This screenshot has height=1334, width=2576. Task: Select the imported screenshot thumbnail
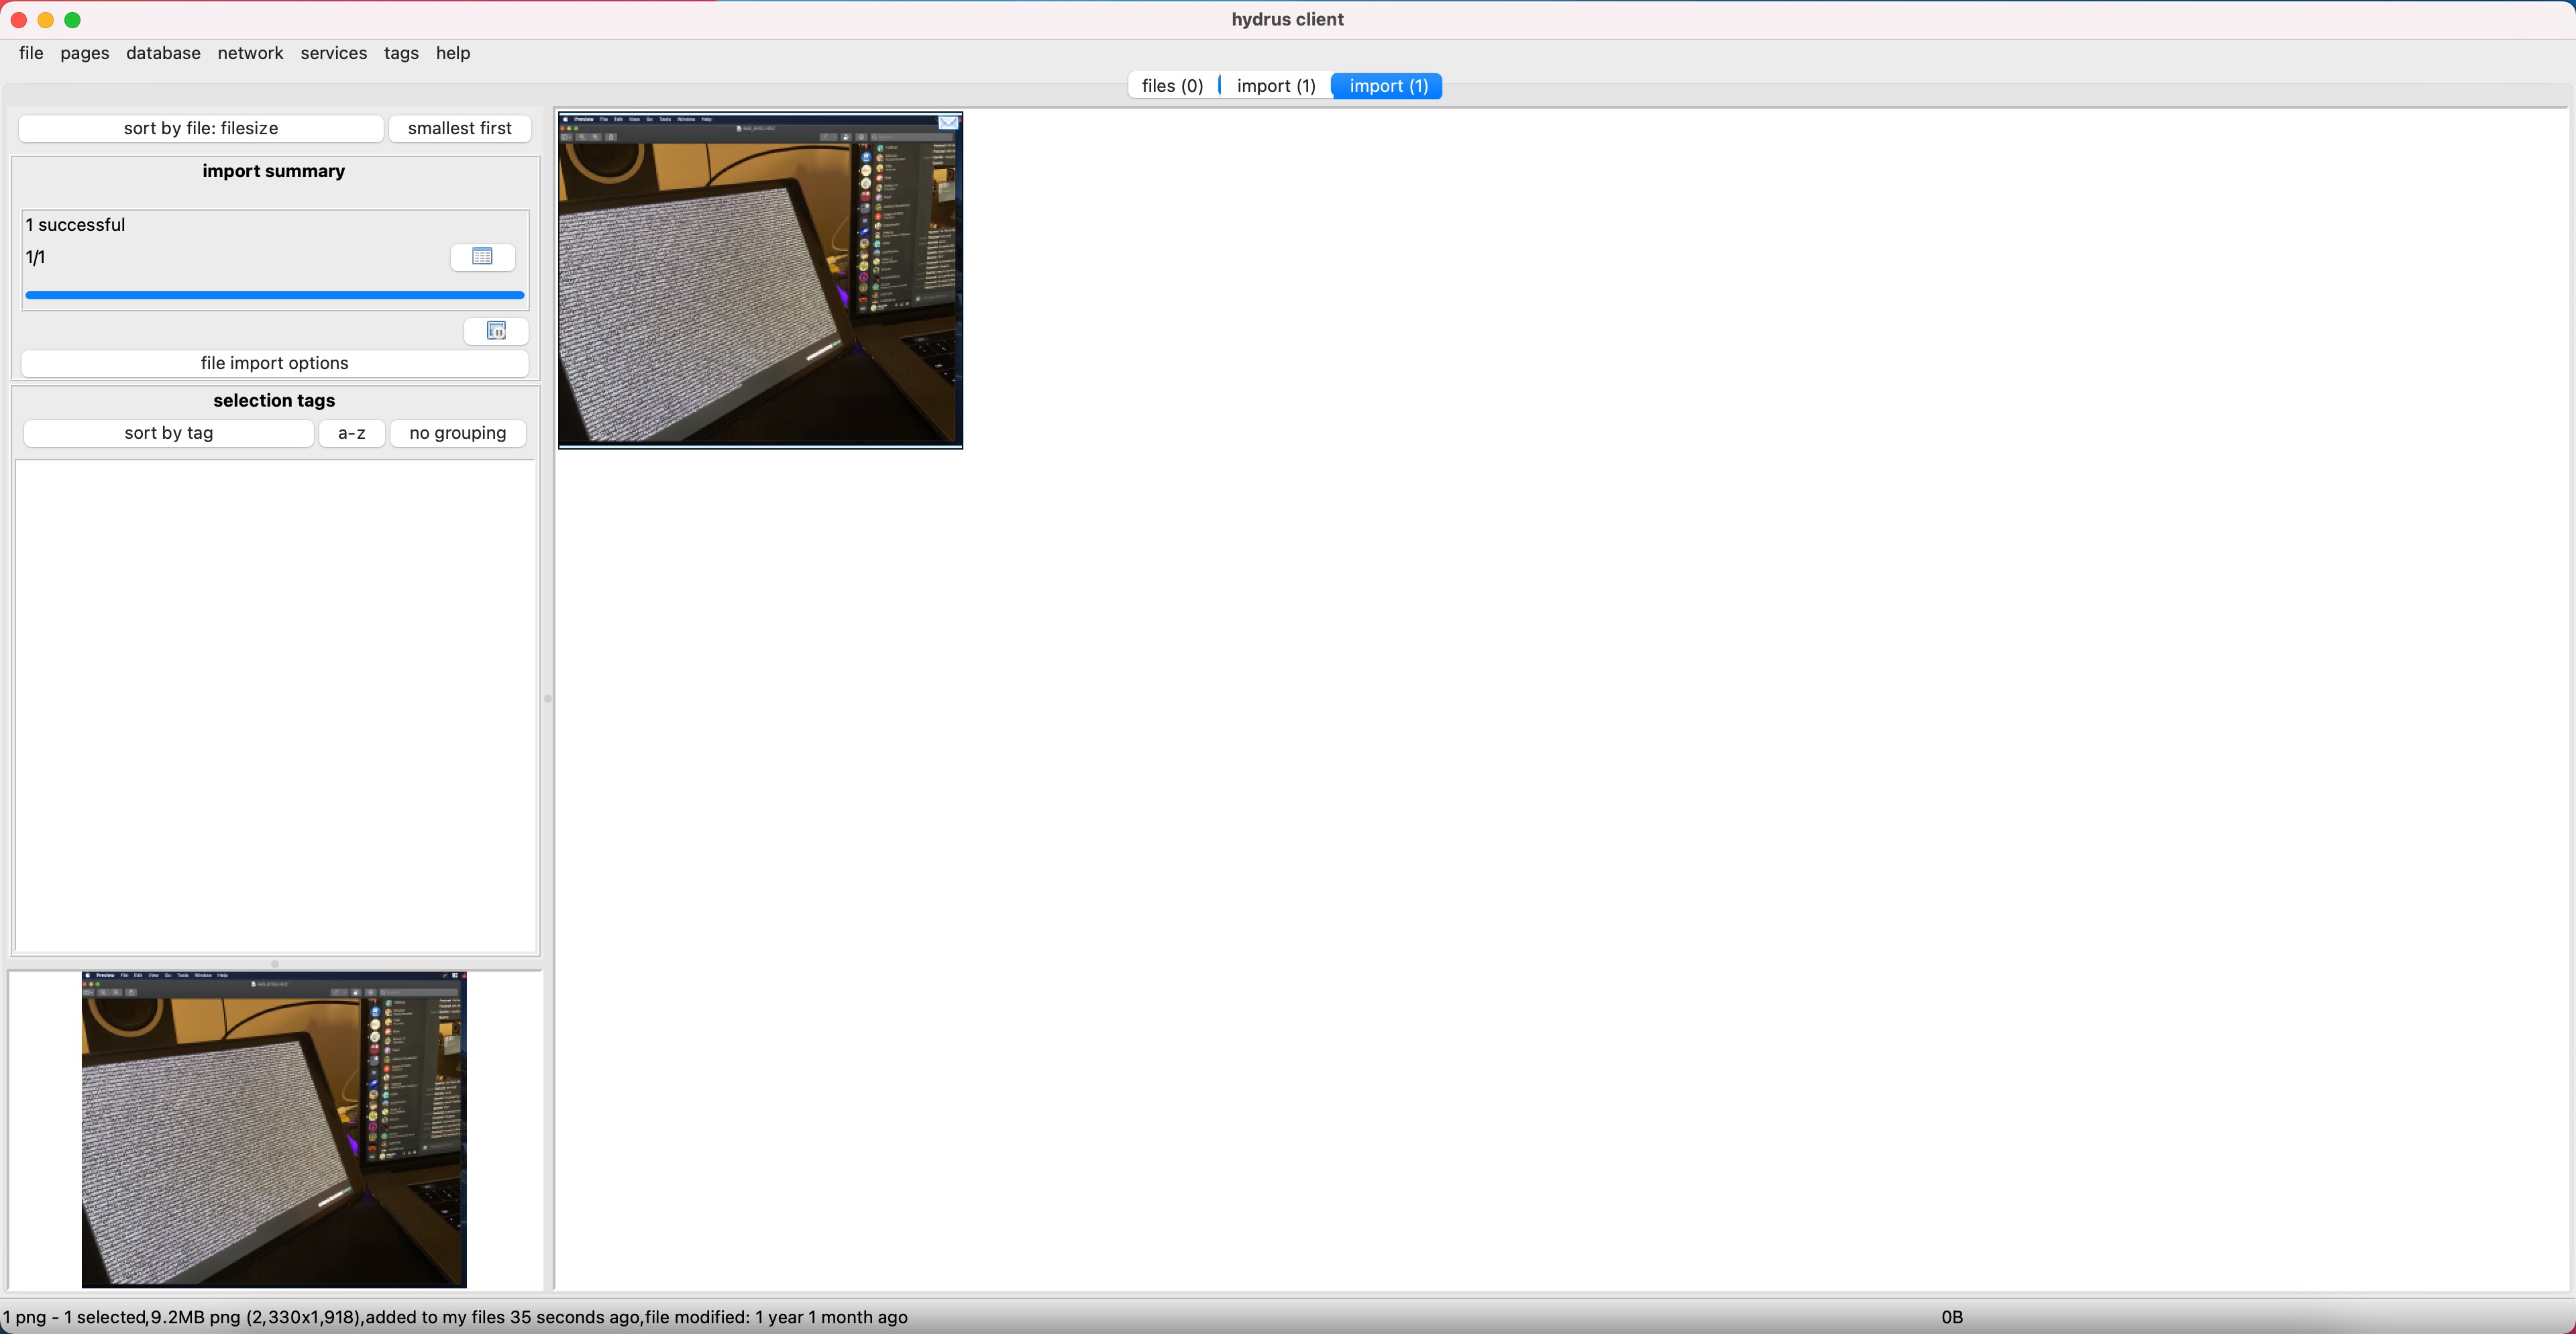click(x=760, y=280)
